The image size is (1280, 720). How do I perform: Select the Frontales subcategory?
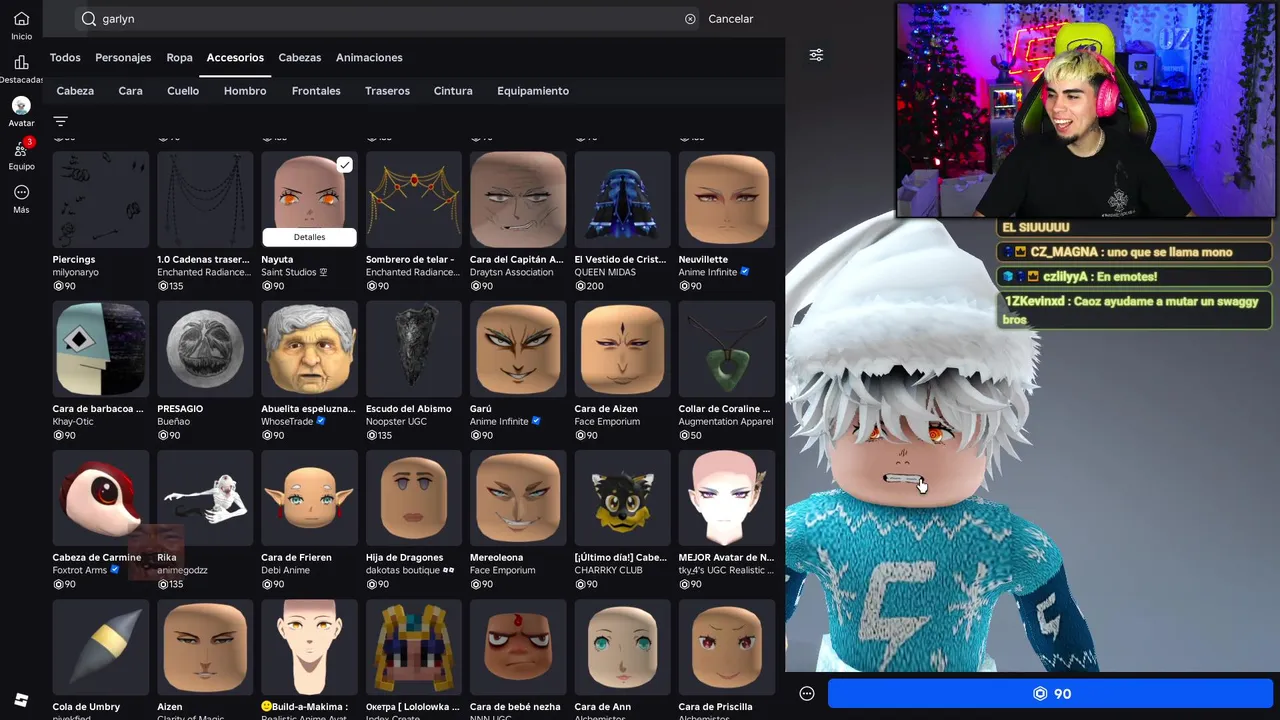316,91
